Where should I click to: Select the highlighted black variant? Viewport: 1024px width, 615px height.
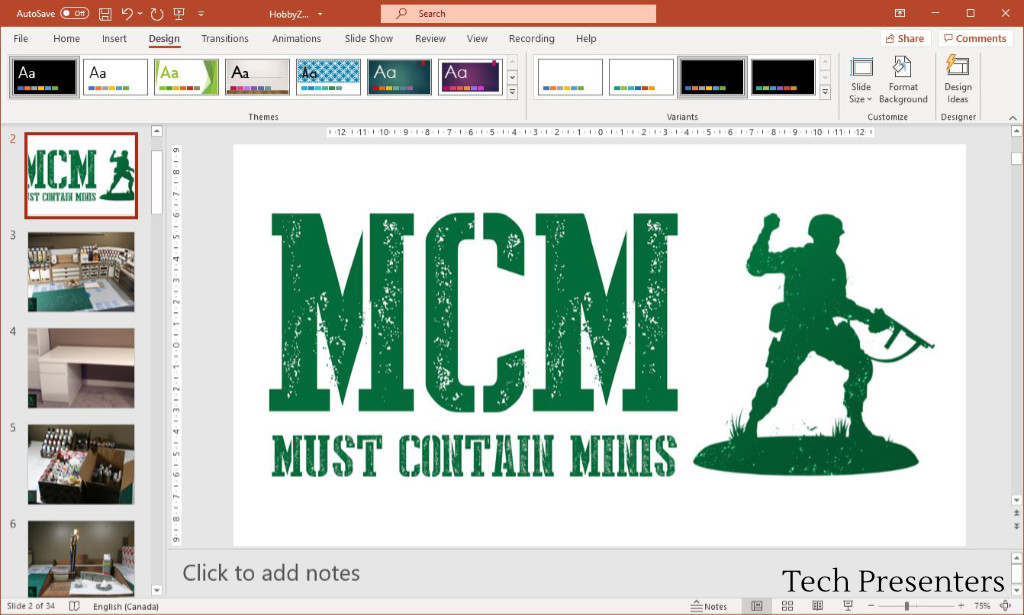click(x=712, y=77)
